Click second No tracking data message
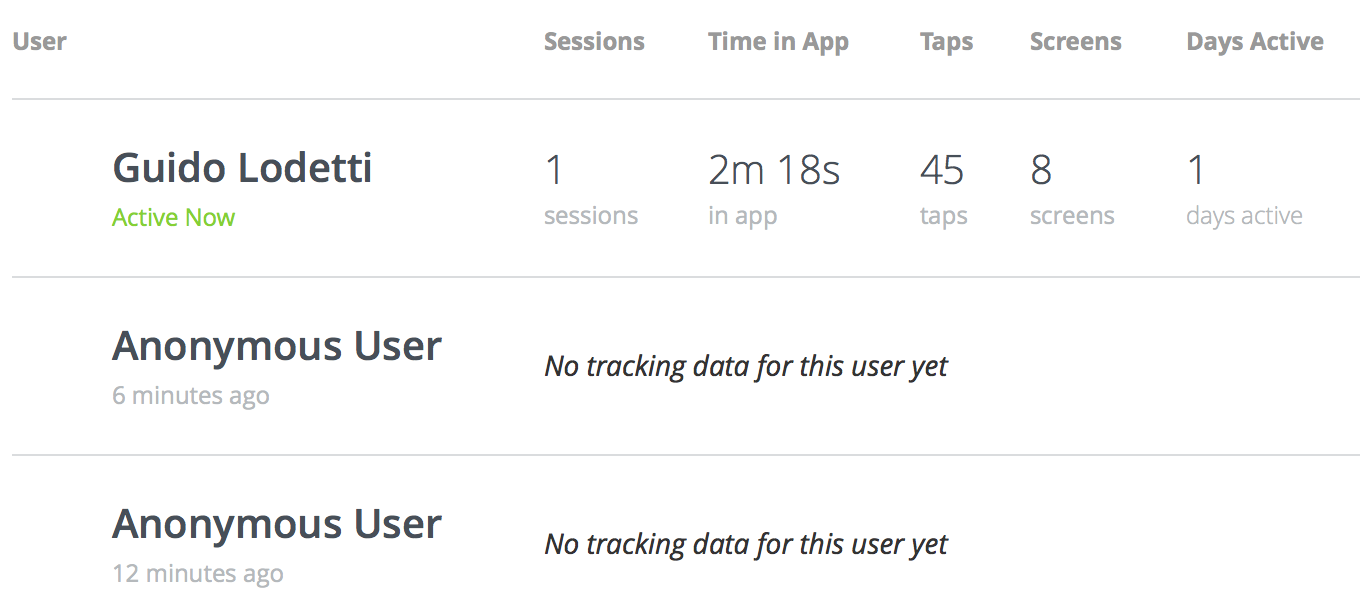1360x614 pixels. (x=745, y=545)
